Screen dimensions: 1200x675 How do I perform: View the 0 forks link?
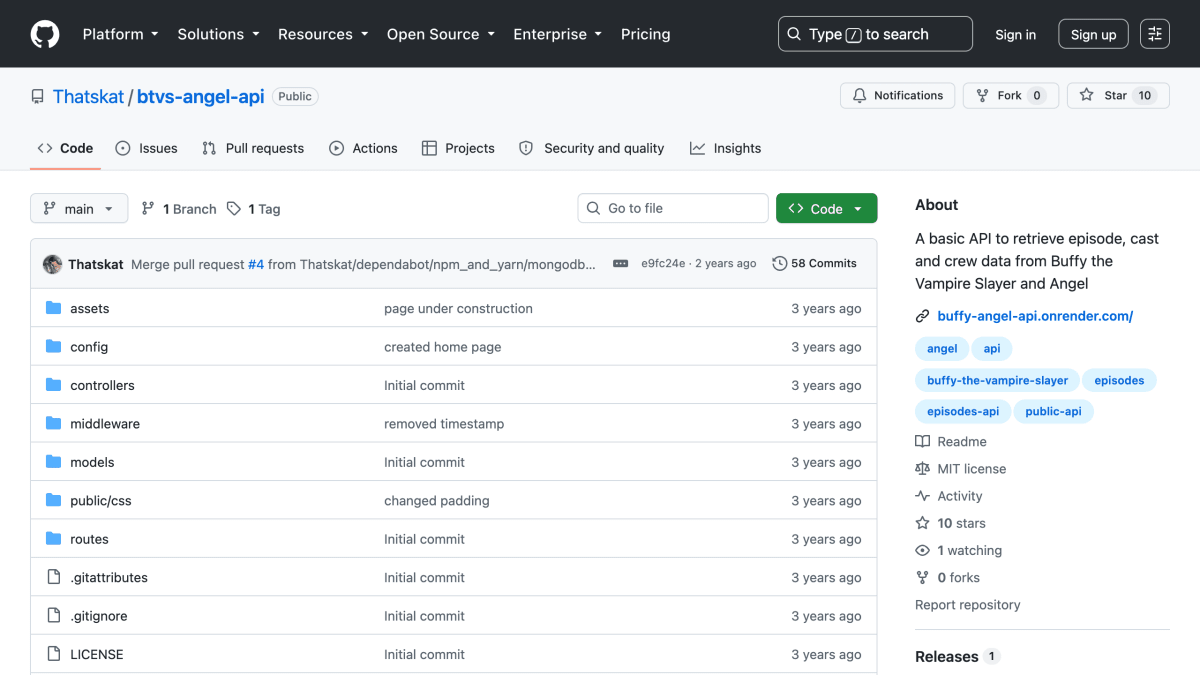tap(948, 578)
